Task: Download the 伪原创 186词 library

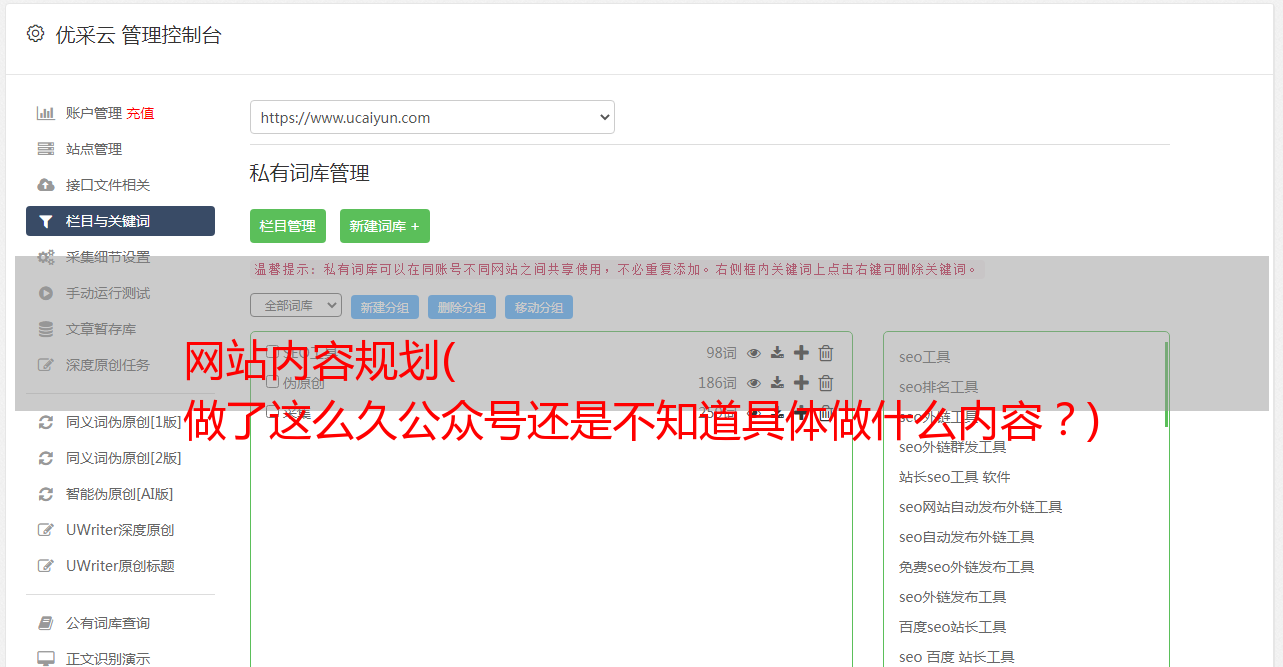Action: coord(777,383)
